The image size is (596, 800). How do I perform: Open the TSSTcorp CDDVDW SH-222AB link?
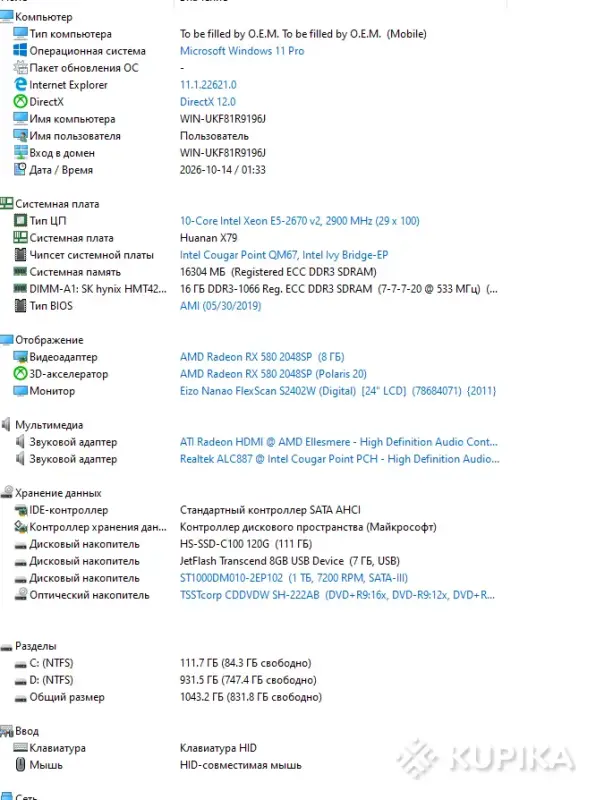point(337,594)
